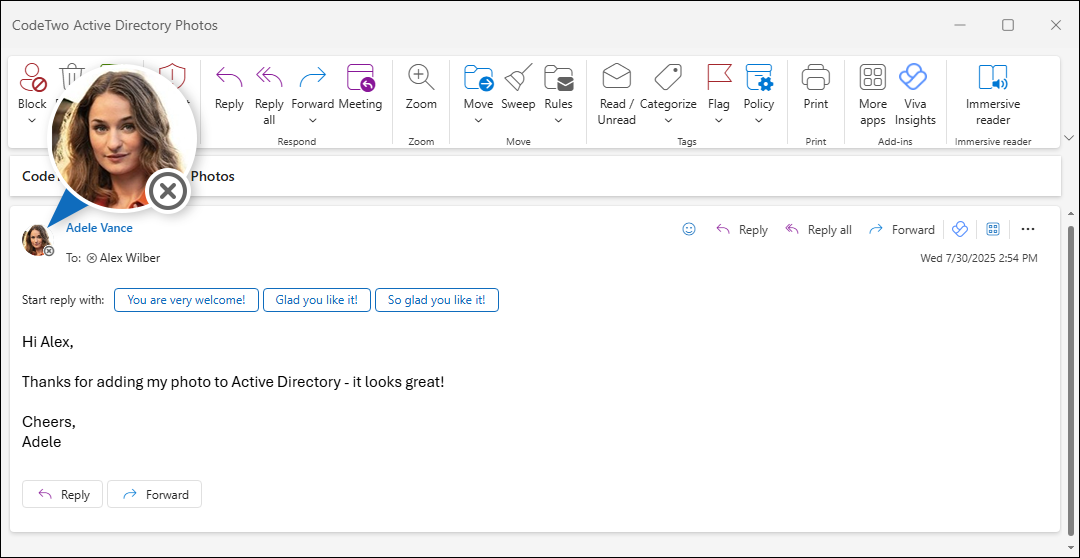Screen dimensions: 1080x558
Task: Open the more actions ellipsis menu
Action: click(1028, 229)
